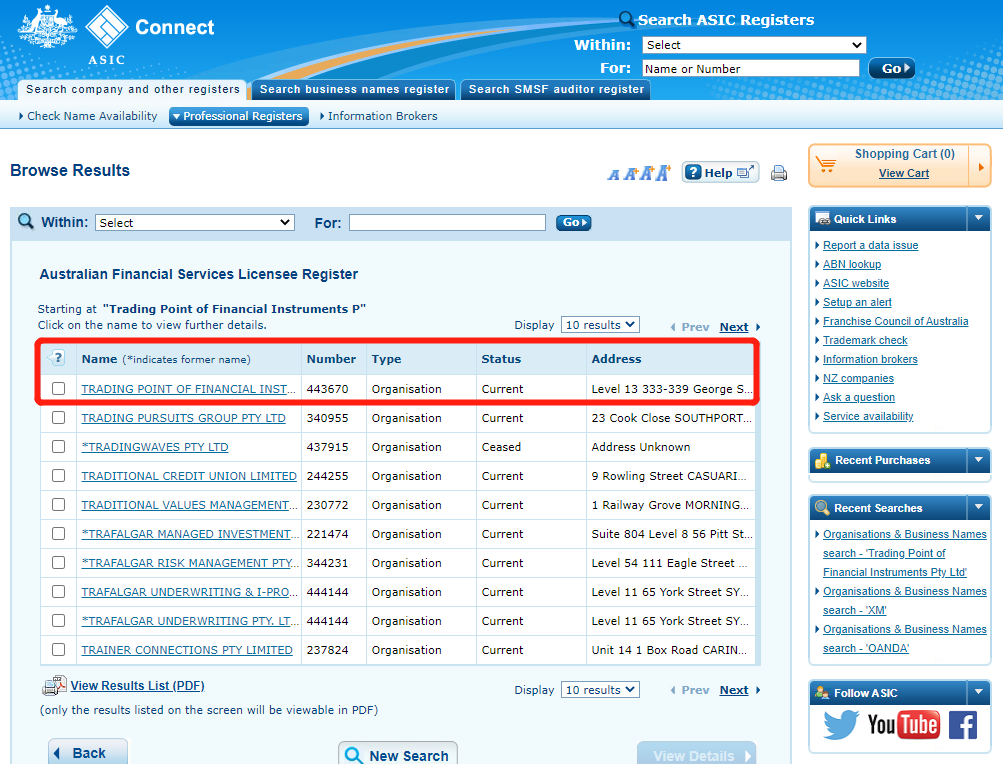Switch to Search SMSF auditor register tab
The image size is (1003, 764).
click(556, 89)
